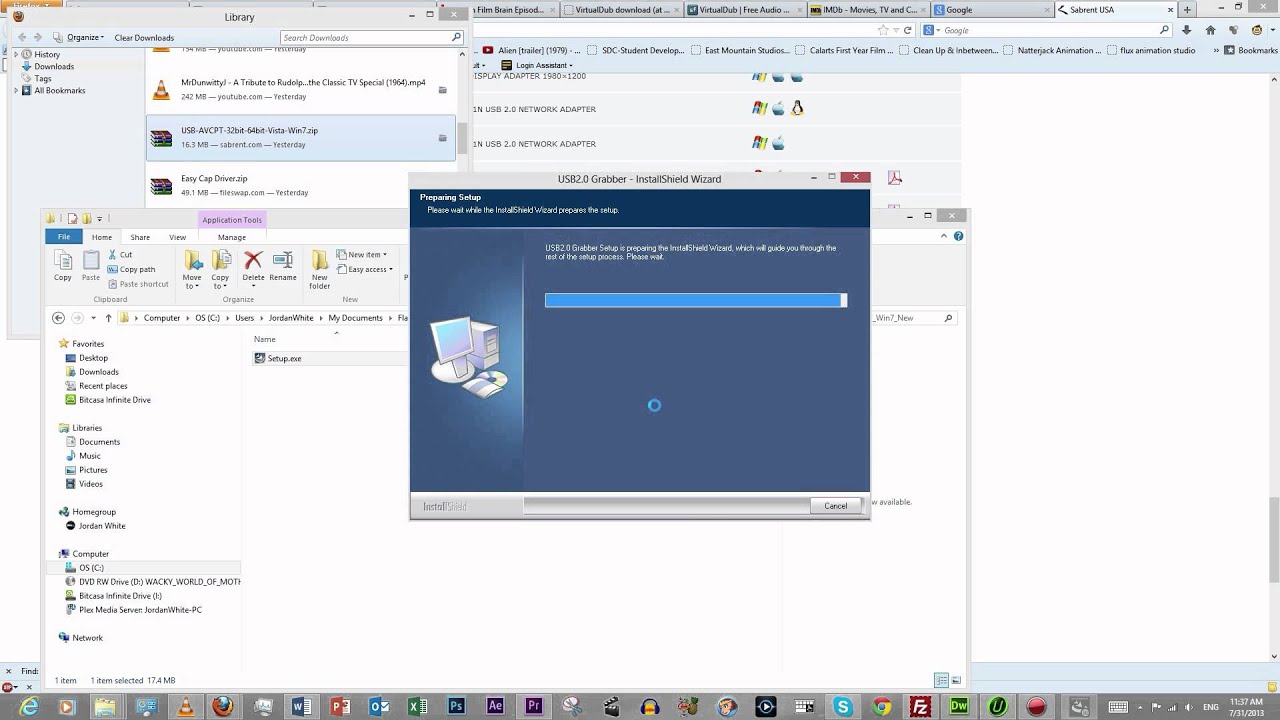Open the File tab in Explorer ribbon

63,237
